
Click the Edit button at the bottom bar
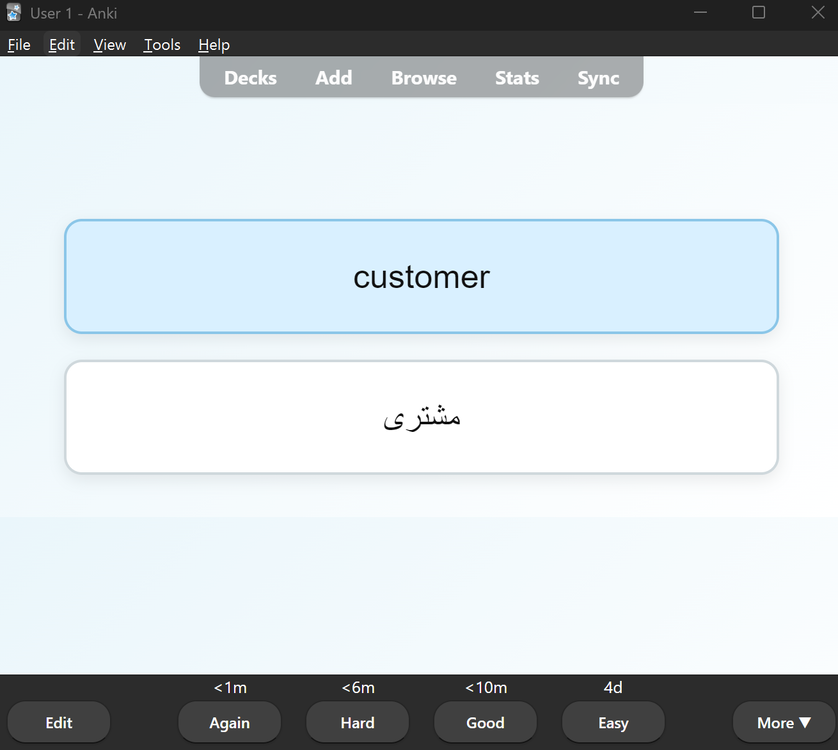click(x=59, y=723)
